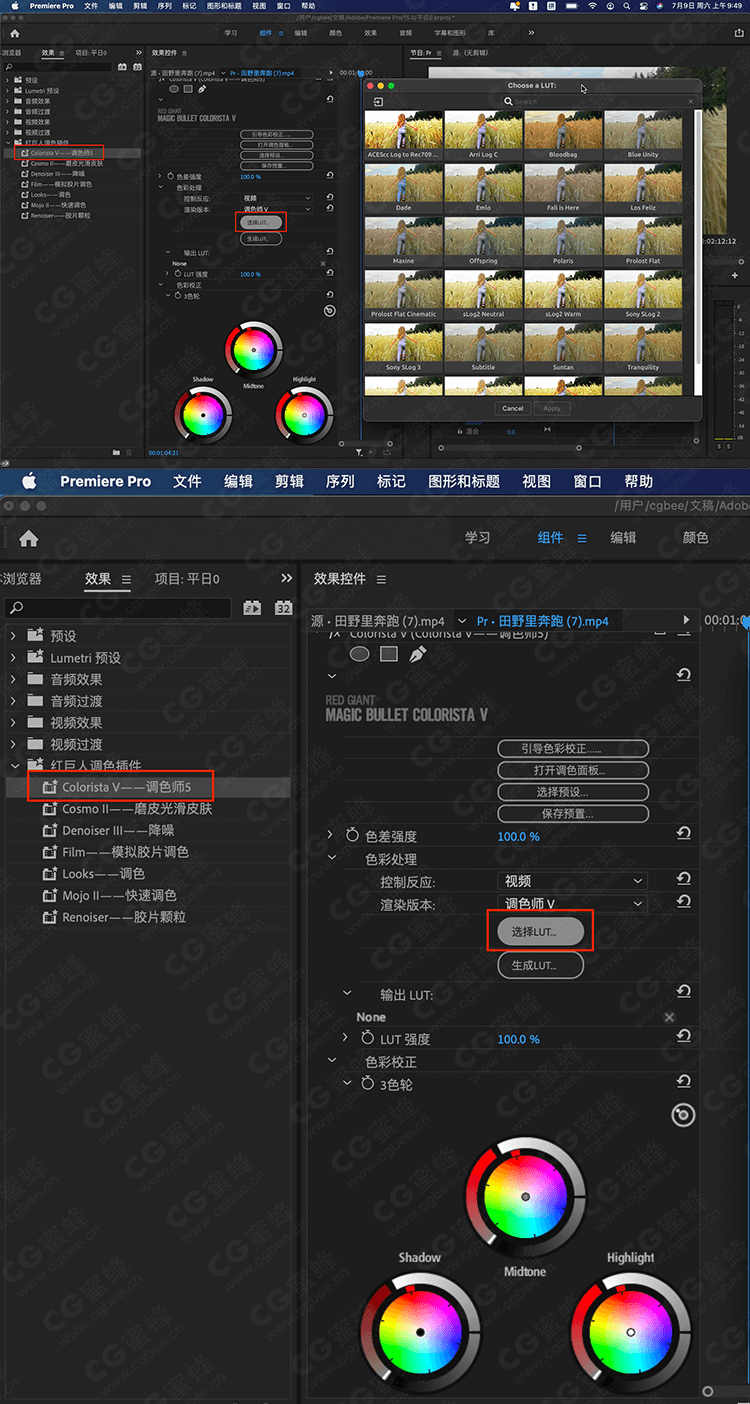Reset 3色轮 parameter in the enlarged view
The width and height of the screenshot is (750, 1404).
pyautogui.click(x=684, y=1082)
